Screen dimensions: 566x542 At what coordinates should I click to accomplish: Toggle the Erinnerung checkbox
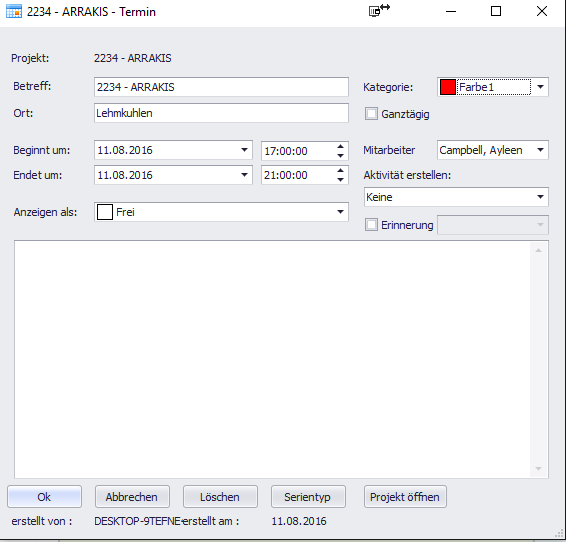click(371, 224)
